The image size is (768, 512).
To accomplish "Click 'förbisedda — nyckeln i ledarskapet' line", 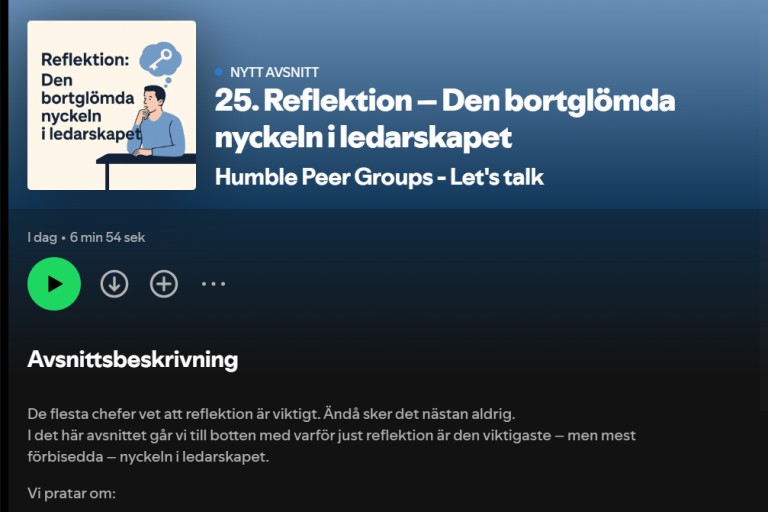I will [x=148, y=457].
